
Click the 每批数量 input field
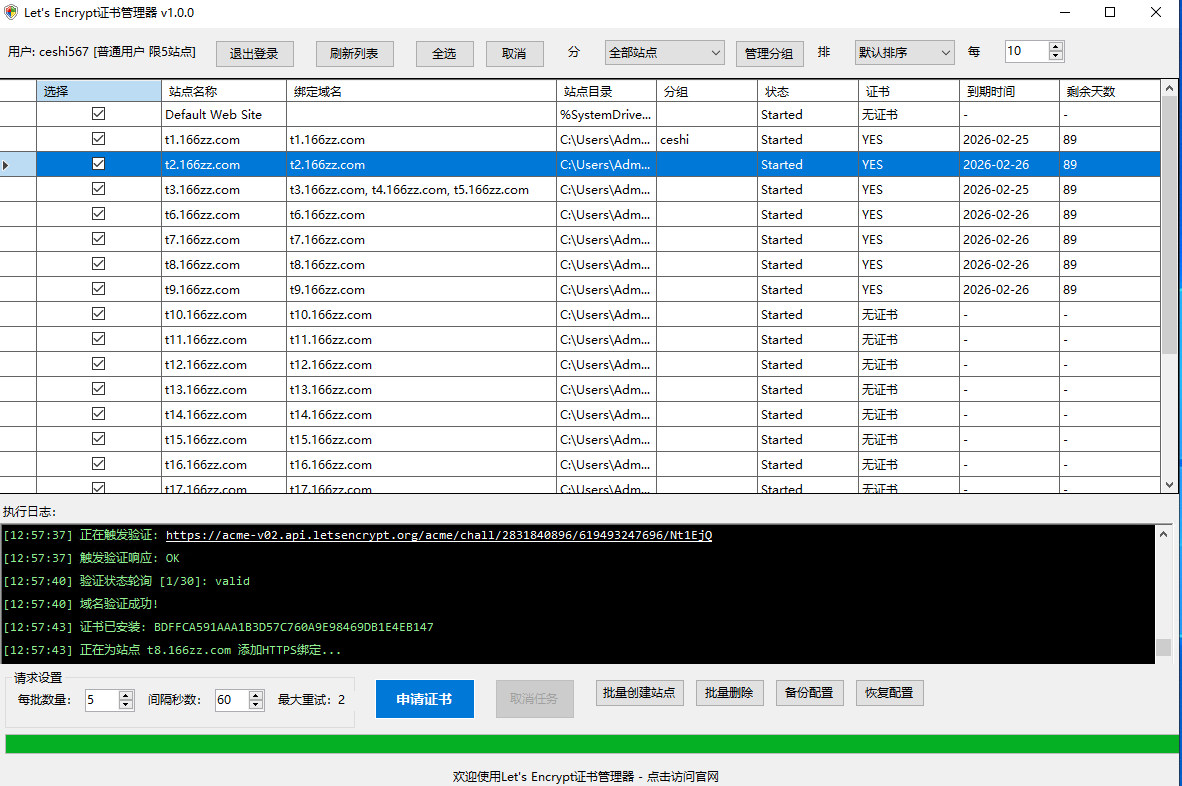click(100, 700)
